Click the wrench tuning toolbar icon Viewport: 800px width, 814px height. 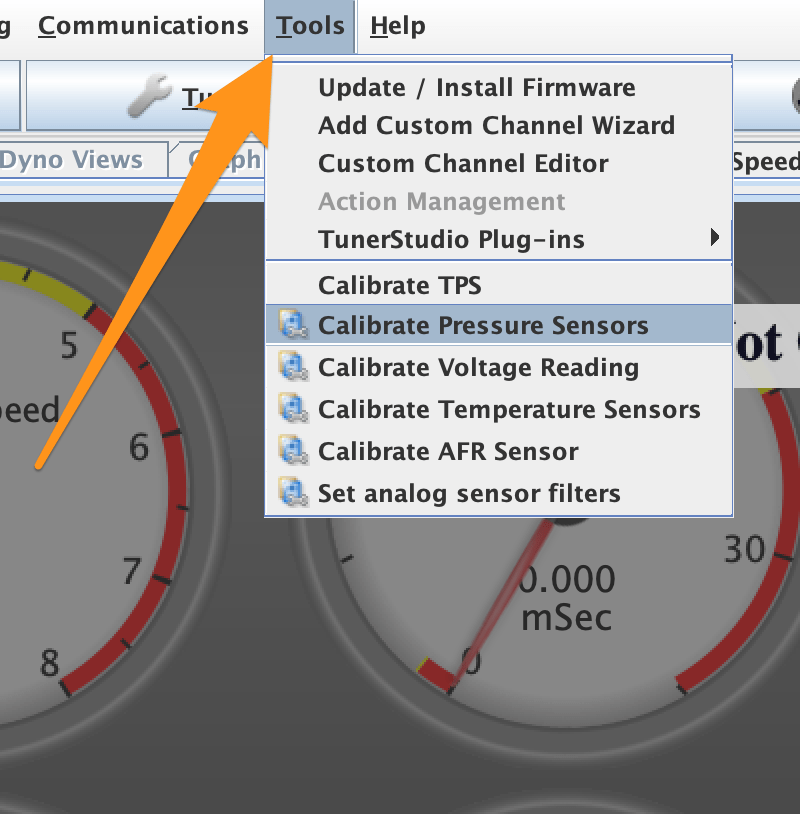point(150,96)
